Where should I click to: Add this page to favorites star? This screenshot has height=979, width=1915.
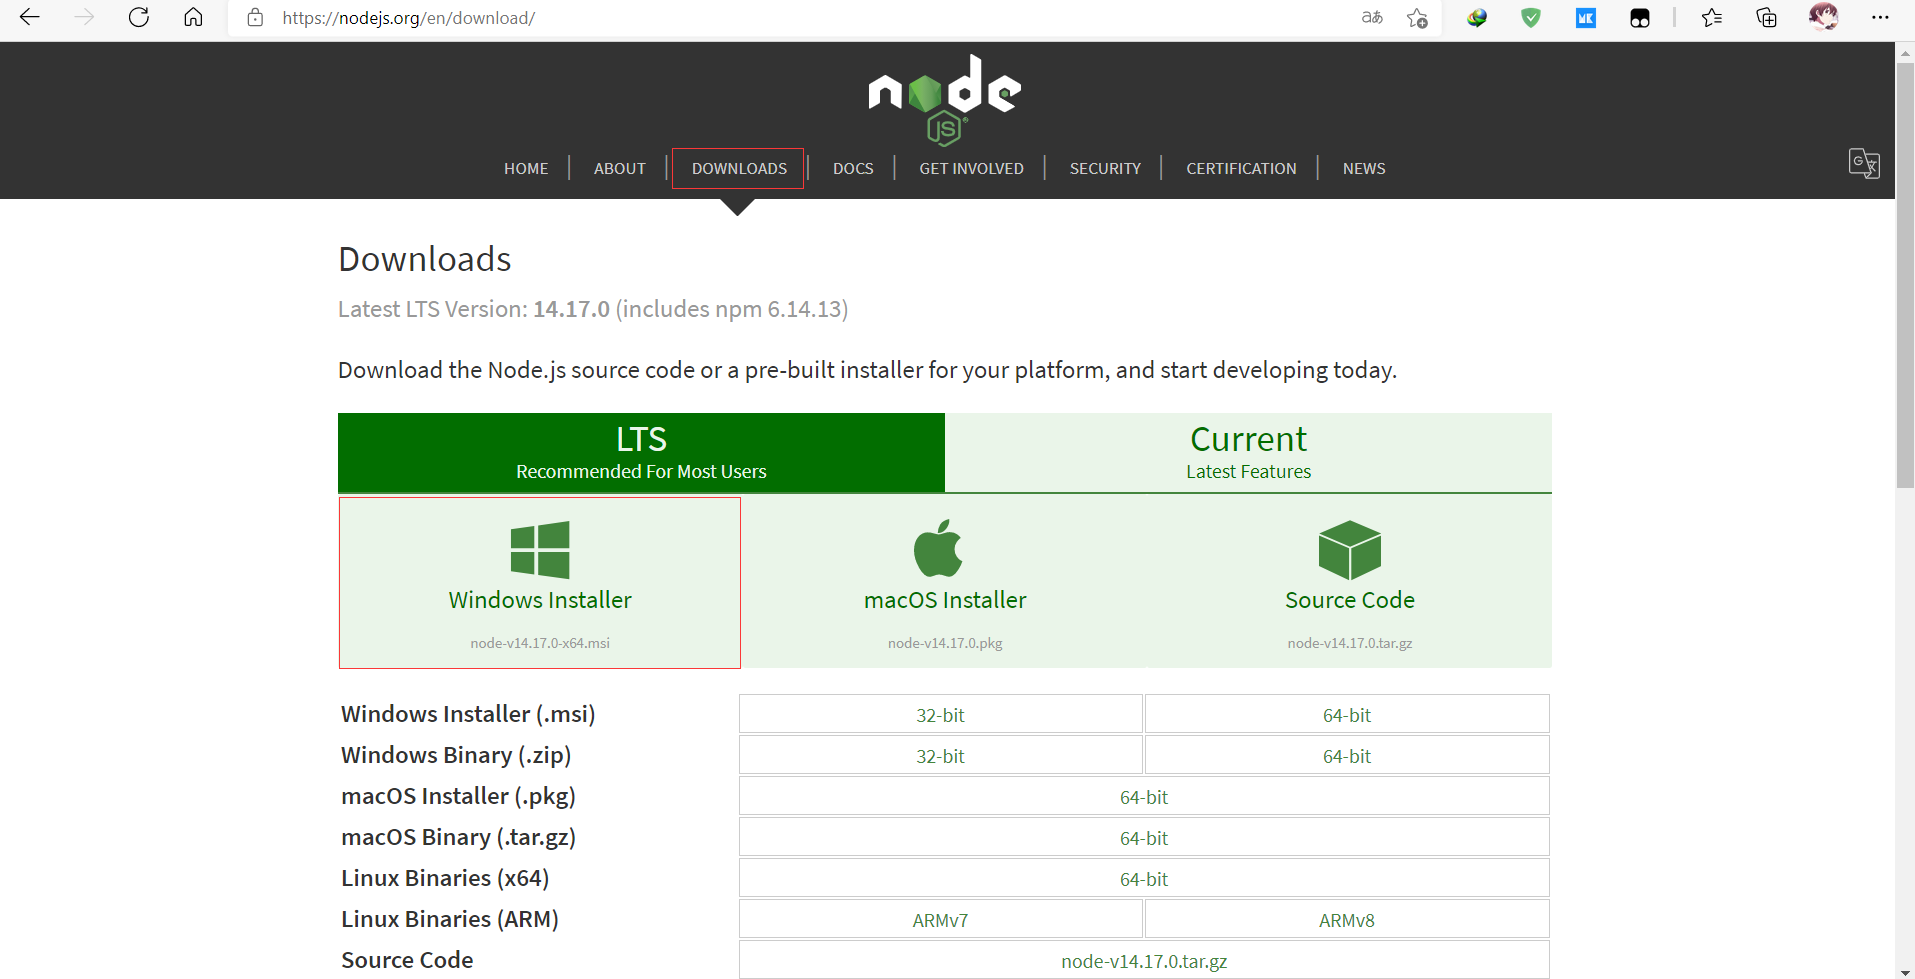pyautogui.click(x=1417, y=18)
